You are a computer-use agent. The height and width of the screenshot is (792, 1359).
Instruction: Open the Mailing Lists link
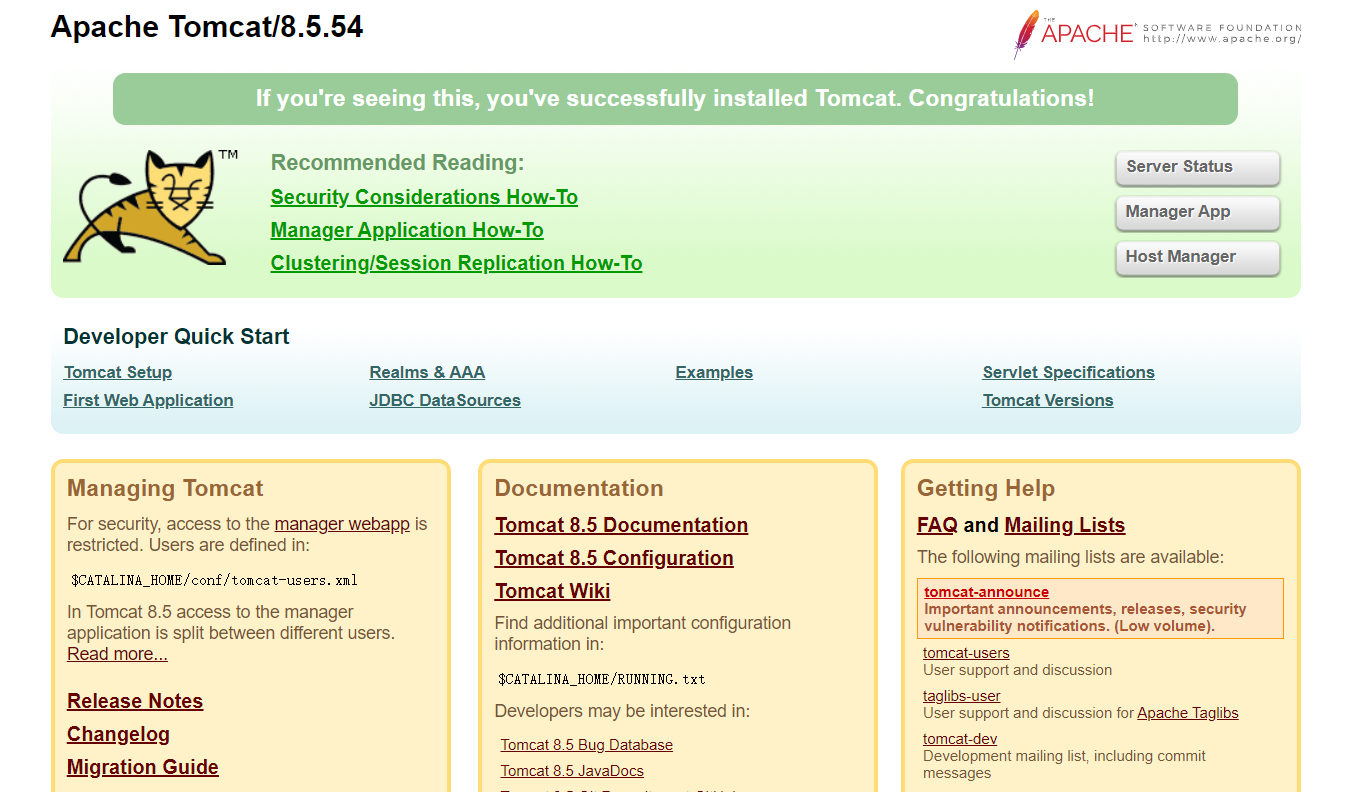point(1064,525)
